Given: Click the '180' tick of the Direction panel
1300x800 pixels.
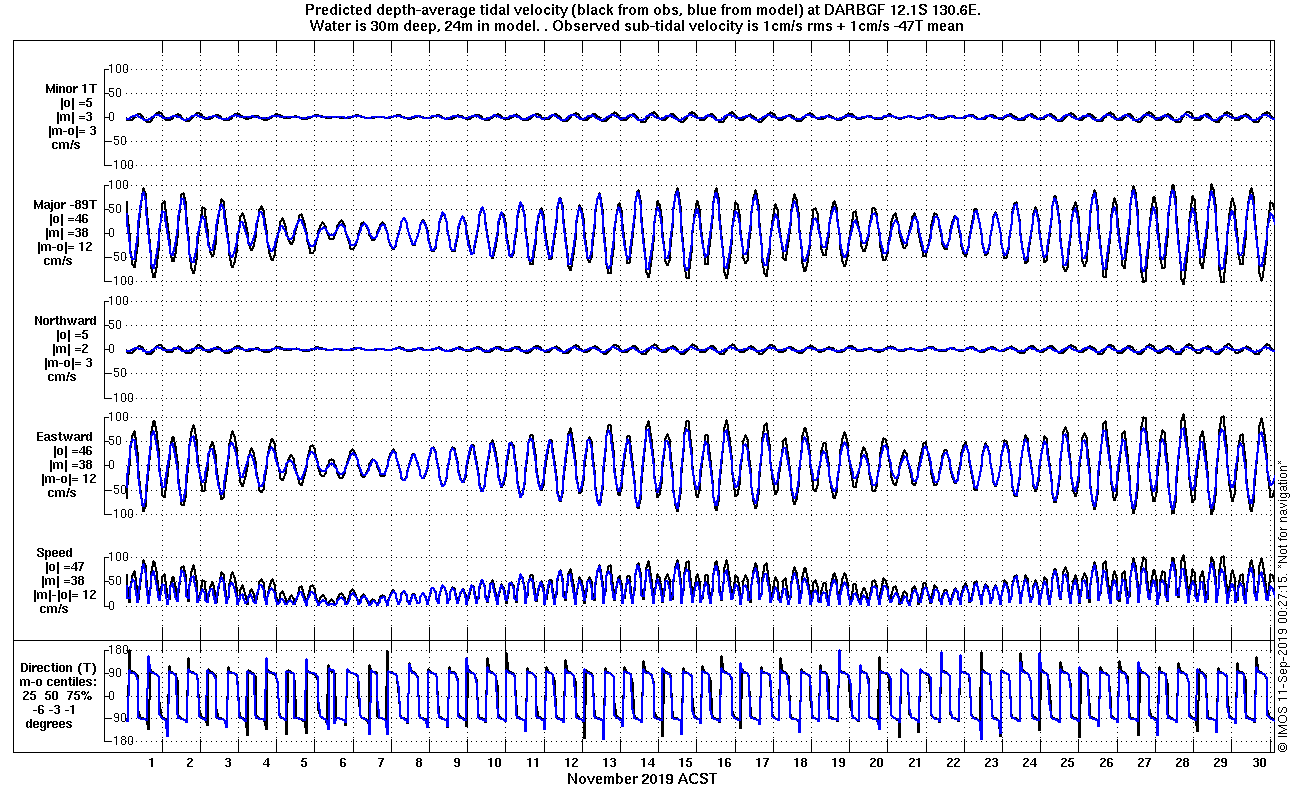Looking at the screenshot, I should 120,651.
